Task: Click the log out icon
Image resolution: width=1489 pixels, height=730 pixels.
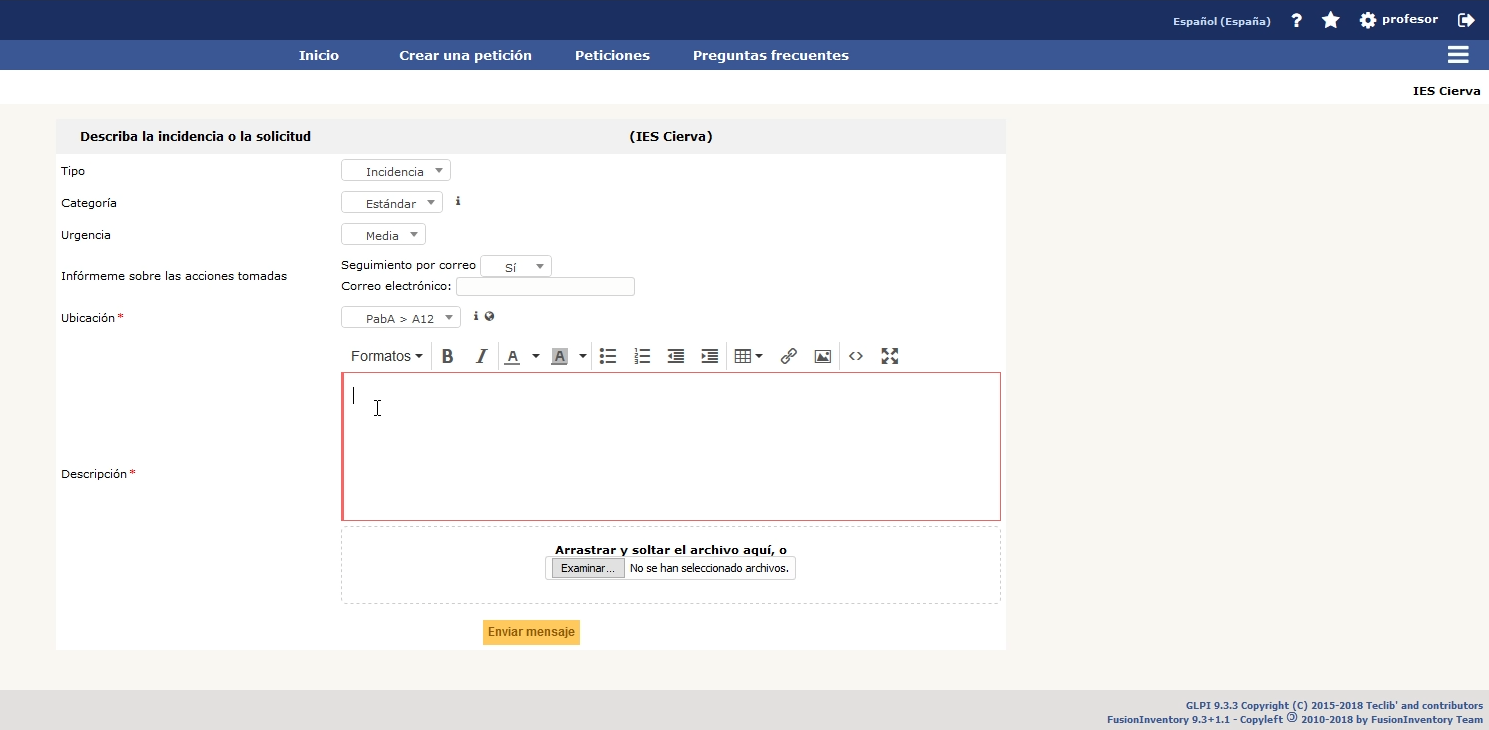Action: click(x=1466, y=20)
